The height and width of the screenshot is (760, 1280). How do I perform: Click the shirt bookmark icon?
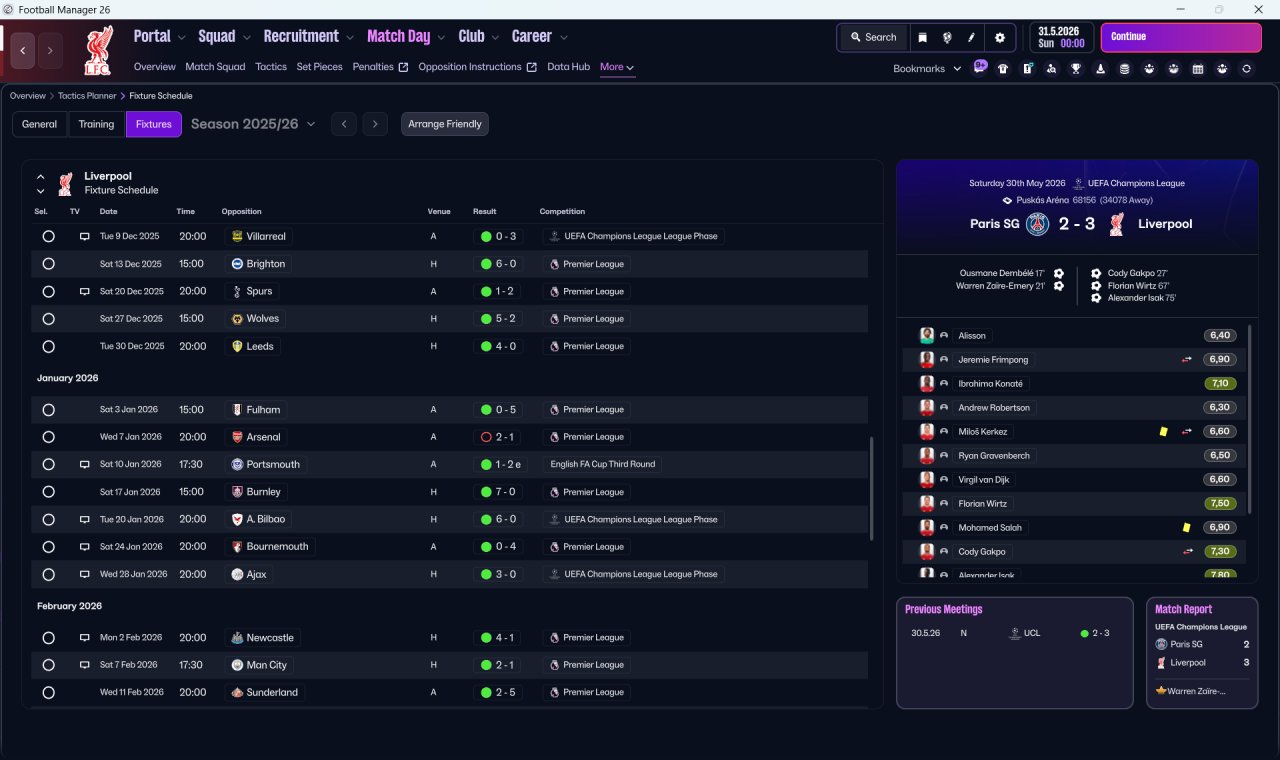1003,69
